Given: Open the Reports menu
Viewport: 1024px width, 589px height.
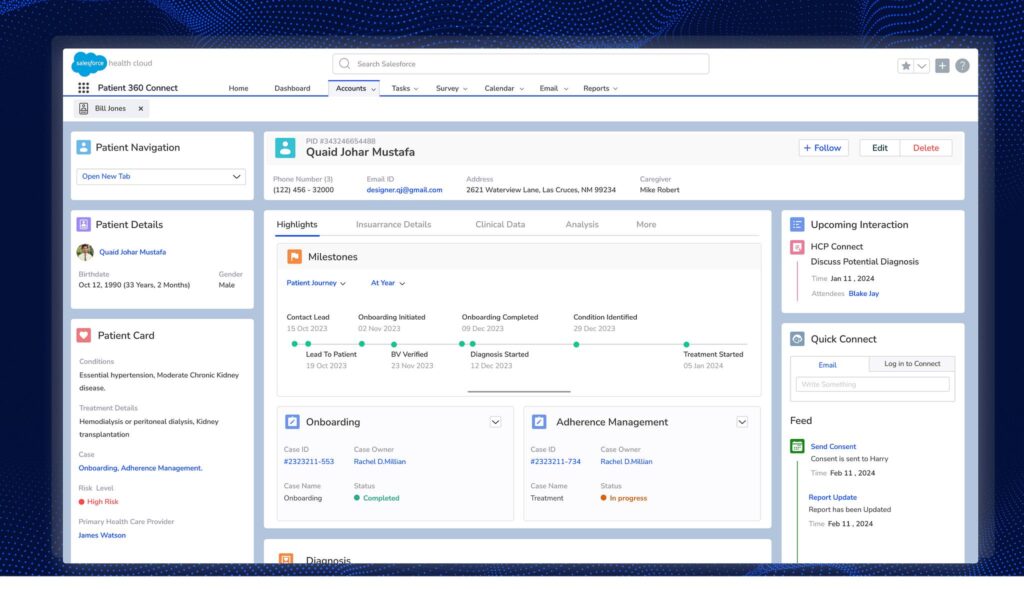Looking at the screenshot, I should (600, 88).
